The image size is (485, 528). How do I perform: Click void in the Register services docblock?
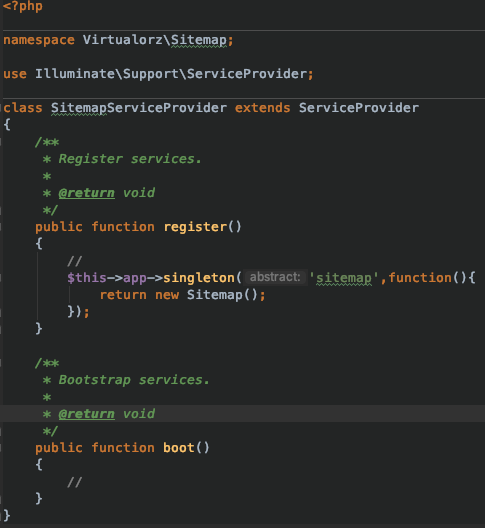[139, 193]
